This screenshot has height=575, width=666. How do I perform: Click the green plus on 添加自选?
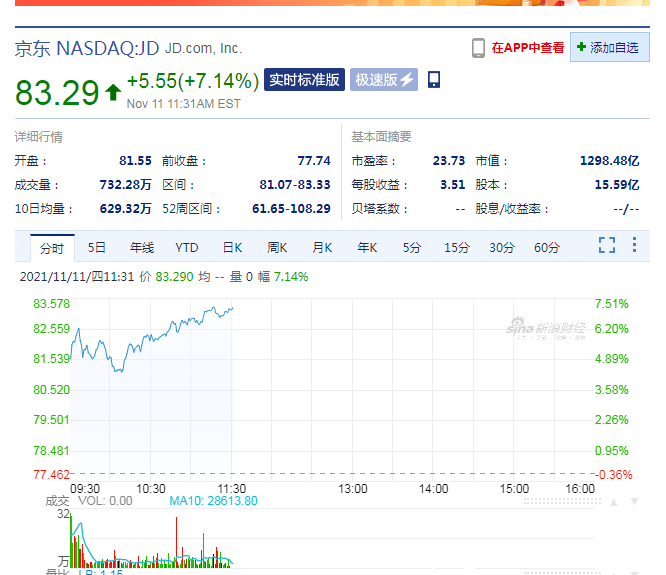[581, 47]
